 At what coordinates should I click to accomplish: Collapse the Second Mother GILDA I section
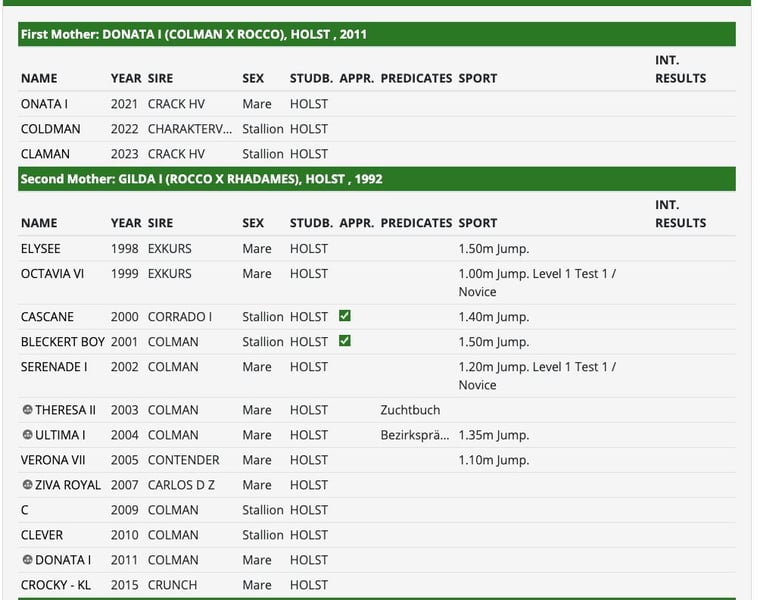[x=377, y=179]
